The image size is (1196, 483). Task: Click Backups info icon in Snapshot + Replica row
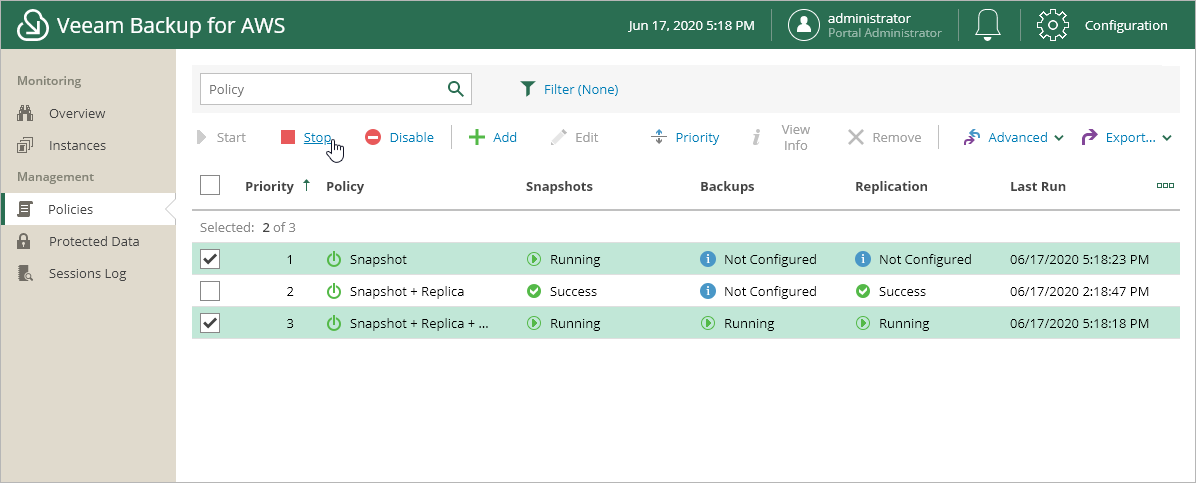[708, 291]
